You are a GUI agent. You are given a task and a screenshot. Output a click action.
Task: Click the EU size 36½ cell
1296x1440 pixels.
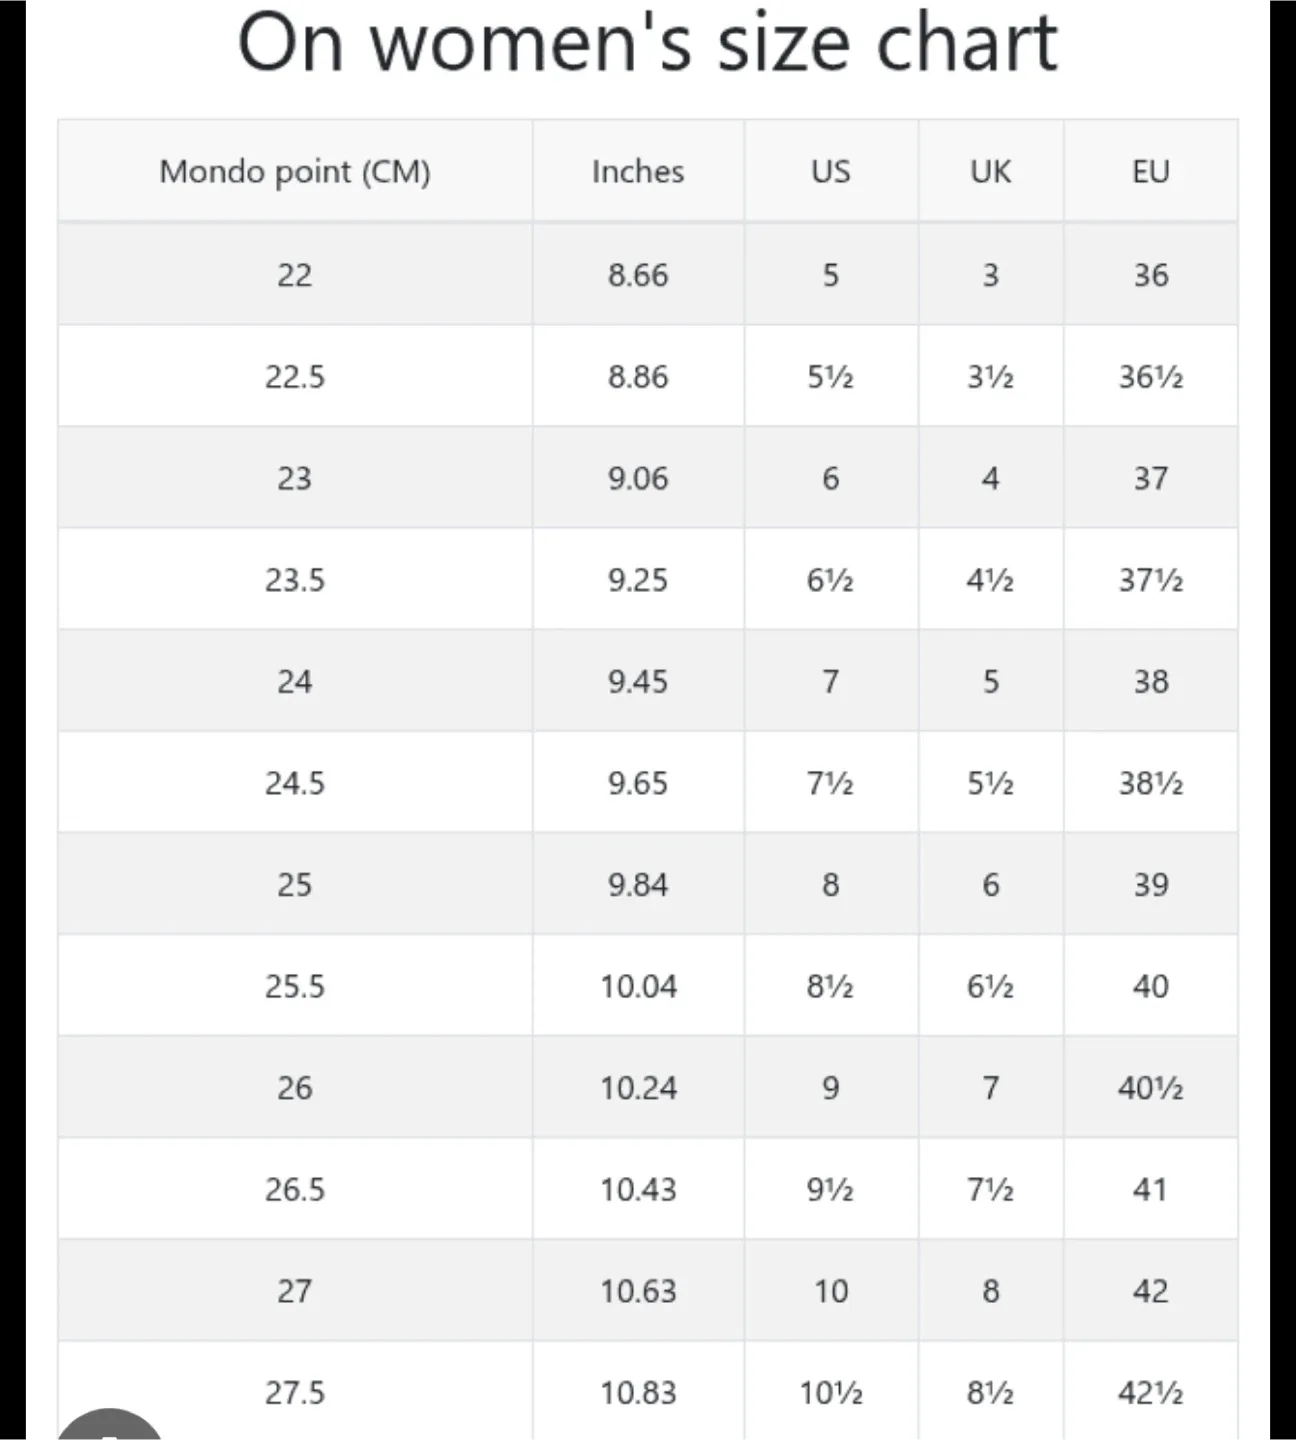click(1150, 377)
